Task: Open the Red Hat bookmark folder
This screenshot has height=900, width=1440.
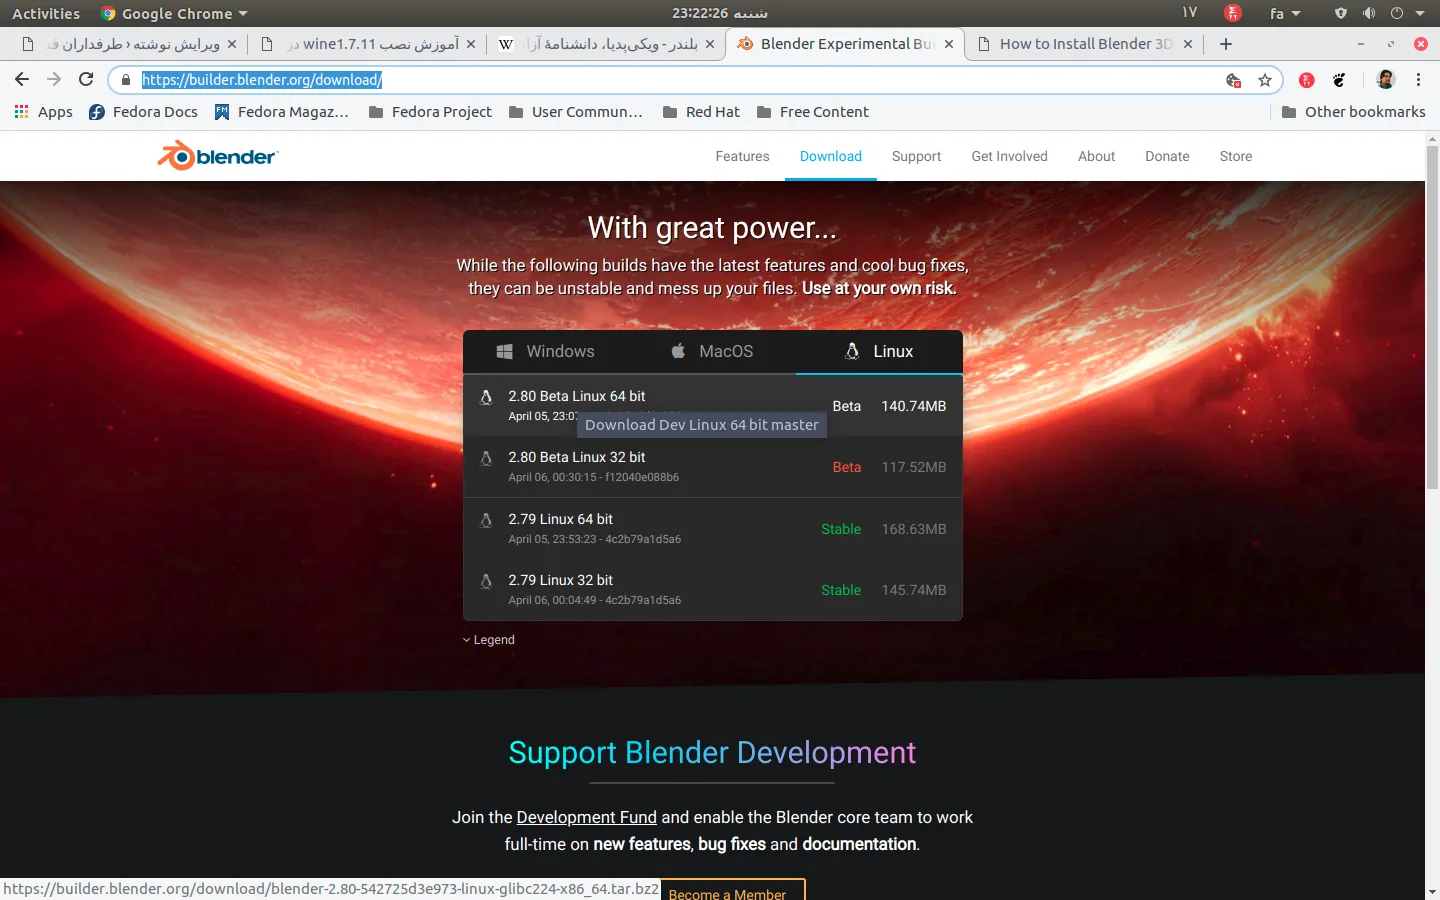Action: coord(701,112)
